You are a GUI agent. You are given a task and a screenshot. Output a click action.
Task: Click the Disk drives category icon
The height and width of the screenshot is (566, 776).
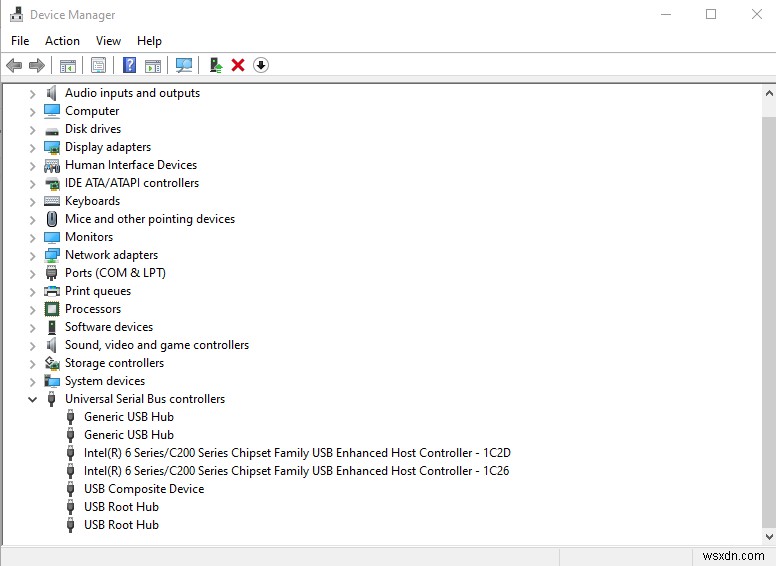(51, 131)
